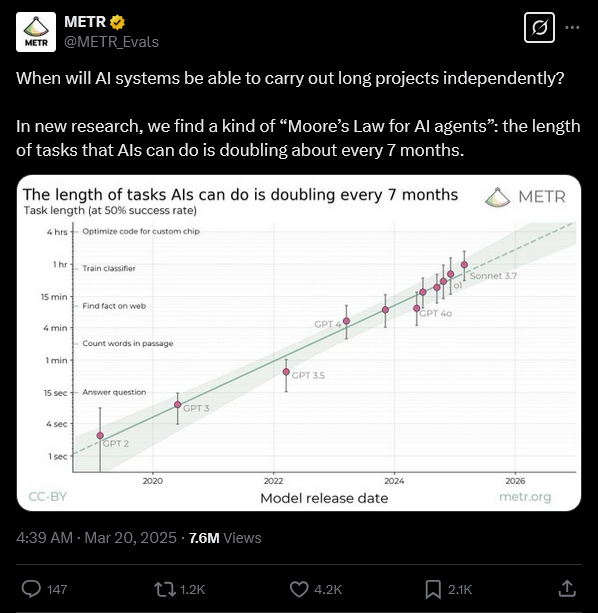Viewport: 598px width, 613px height.
Task: Click the gold verified badge icon
Action: 117,22
